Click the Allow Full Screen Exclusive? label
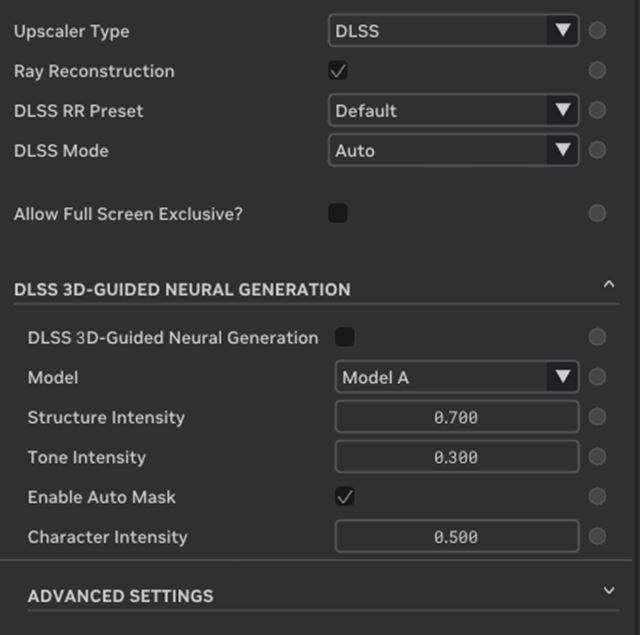This screenshot has width=640, height=635. [128, 214]
